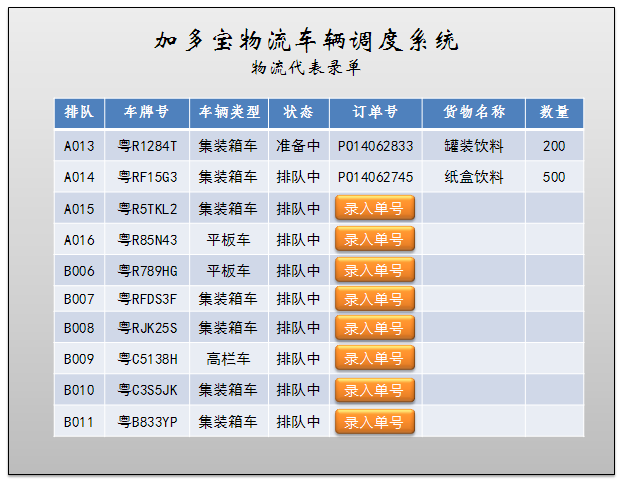This screenshot has width=623, height=482.
Task: Select queue number B008 cell
Action: [79, 328]
